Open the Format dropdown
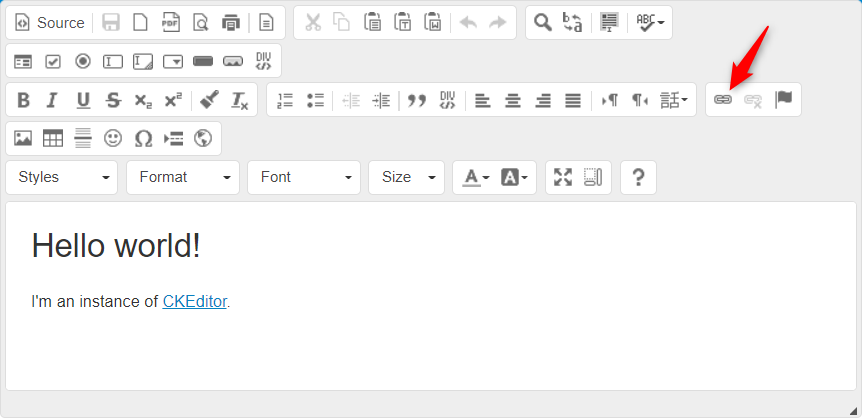 [x=183, y=177]
